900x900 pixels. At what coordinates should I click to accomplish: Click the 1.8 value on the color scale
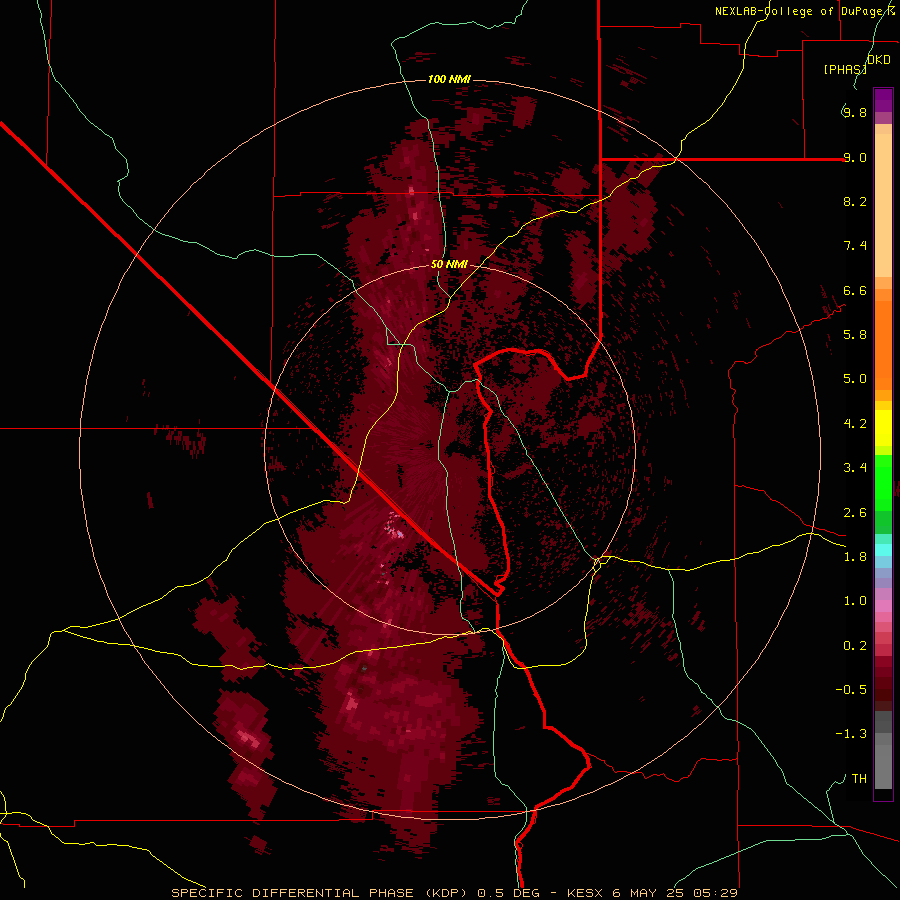[x=855, y=557]
